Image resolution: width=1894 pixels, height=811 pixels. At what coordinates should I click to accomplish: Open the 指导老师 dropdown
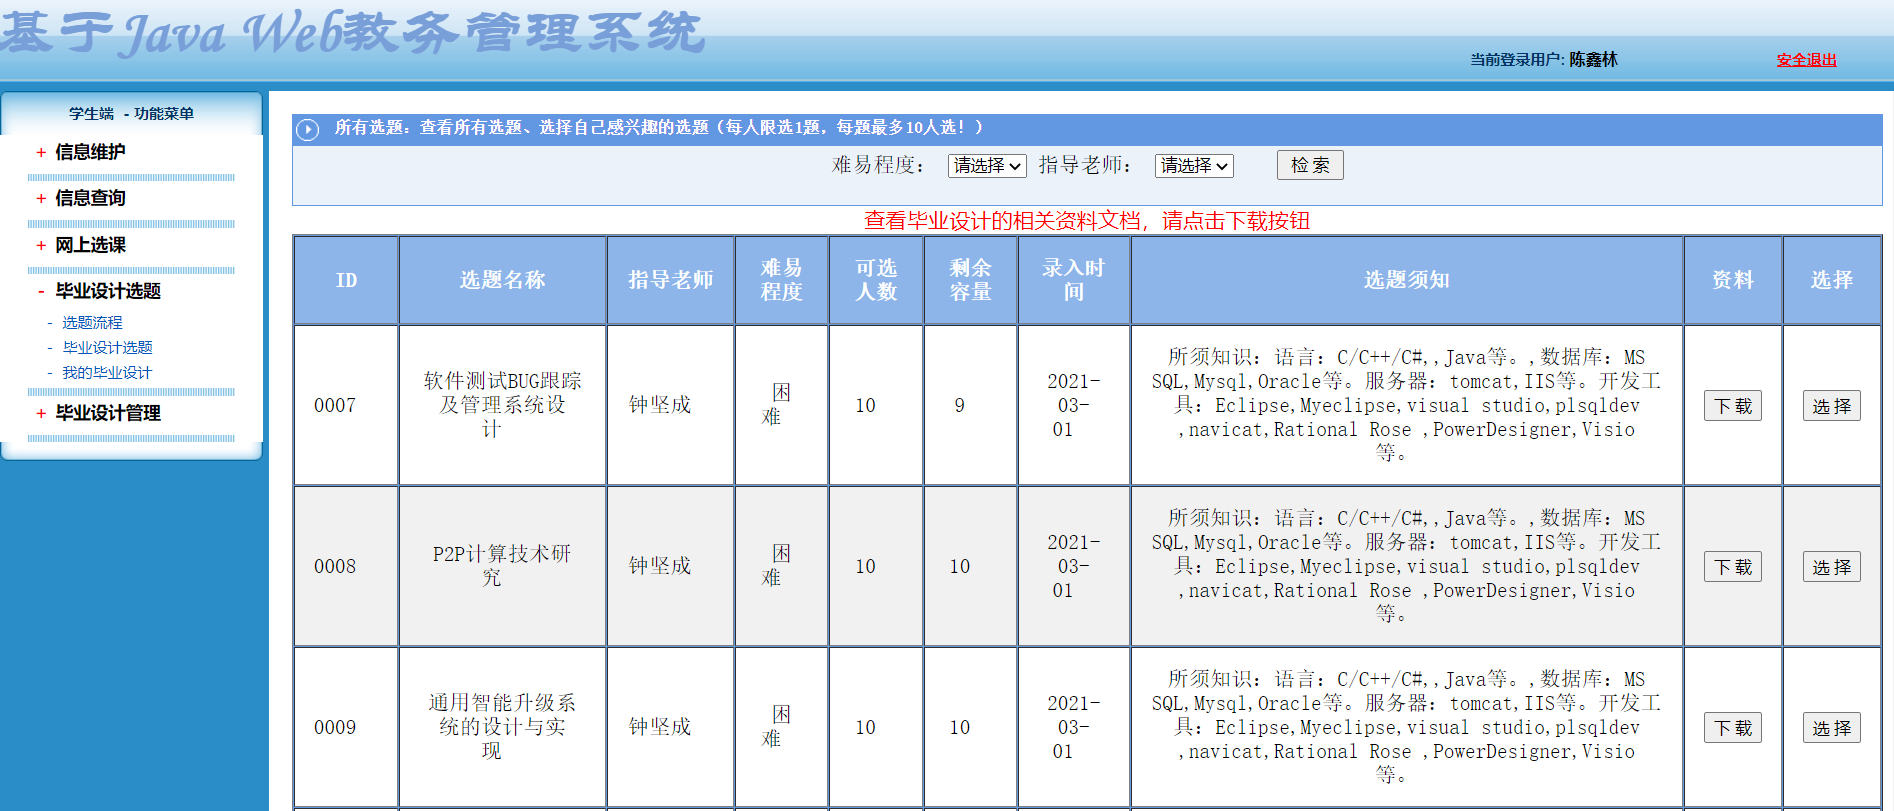(1194, 166)
